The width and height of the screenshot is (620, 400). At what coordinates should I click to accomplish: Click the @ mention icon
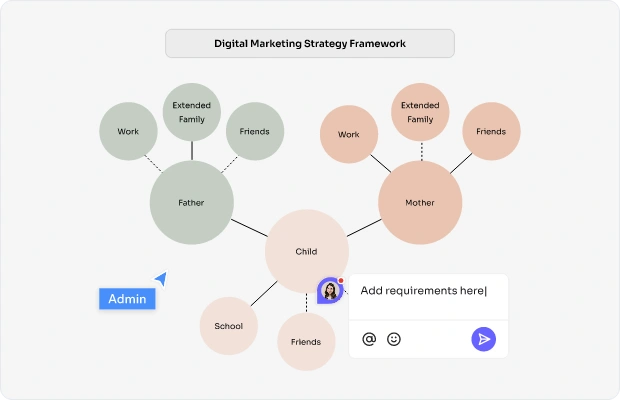(369, 339)
